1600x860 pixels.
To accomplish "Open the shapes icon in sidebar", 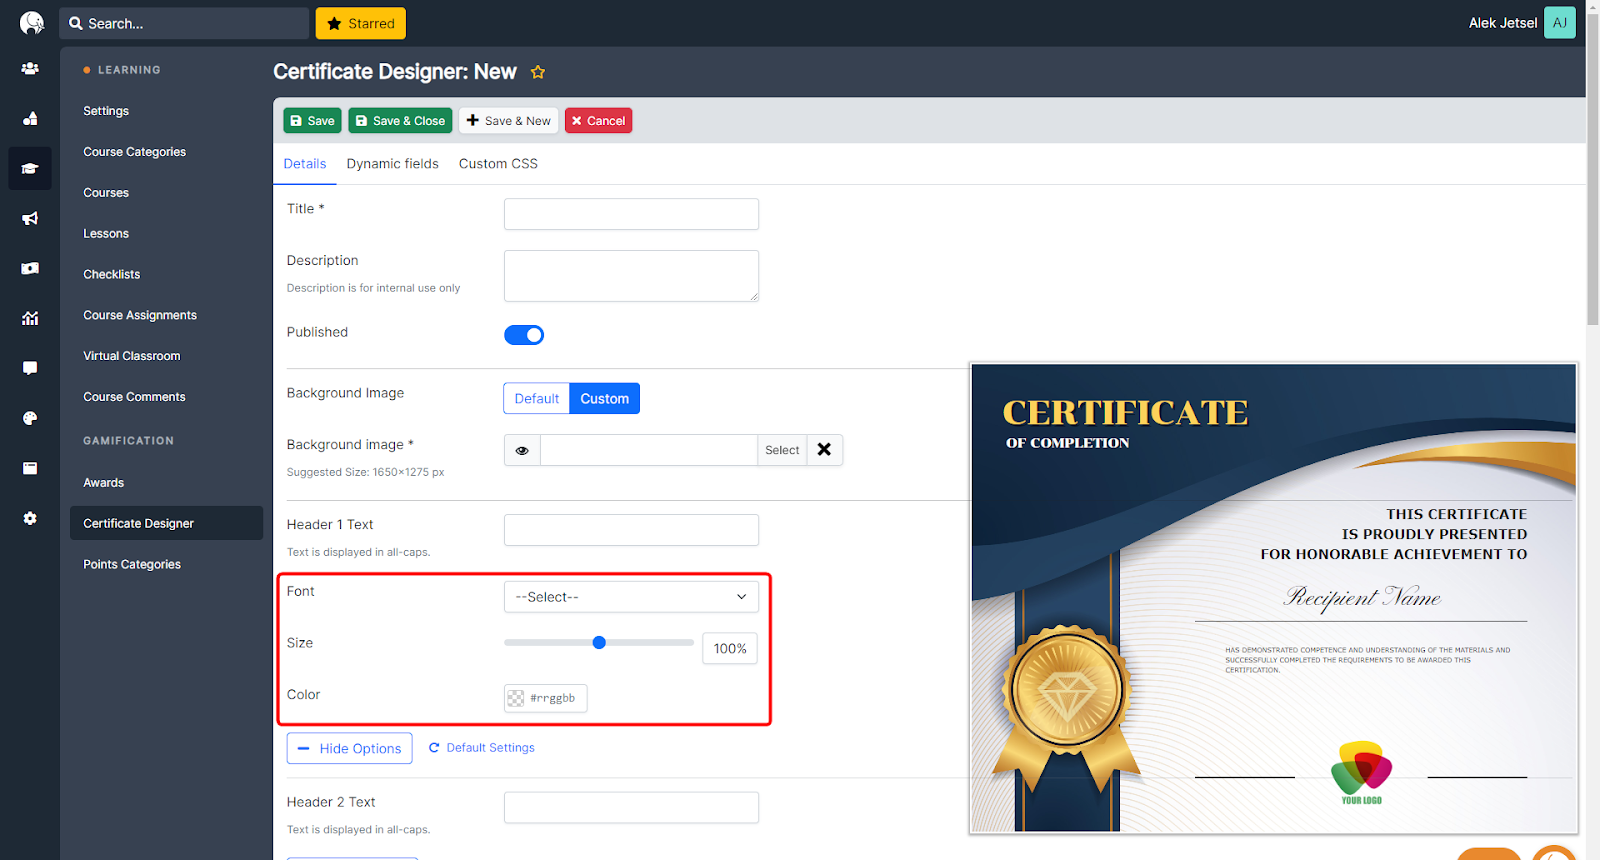I will (30, 119).
